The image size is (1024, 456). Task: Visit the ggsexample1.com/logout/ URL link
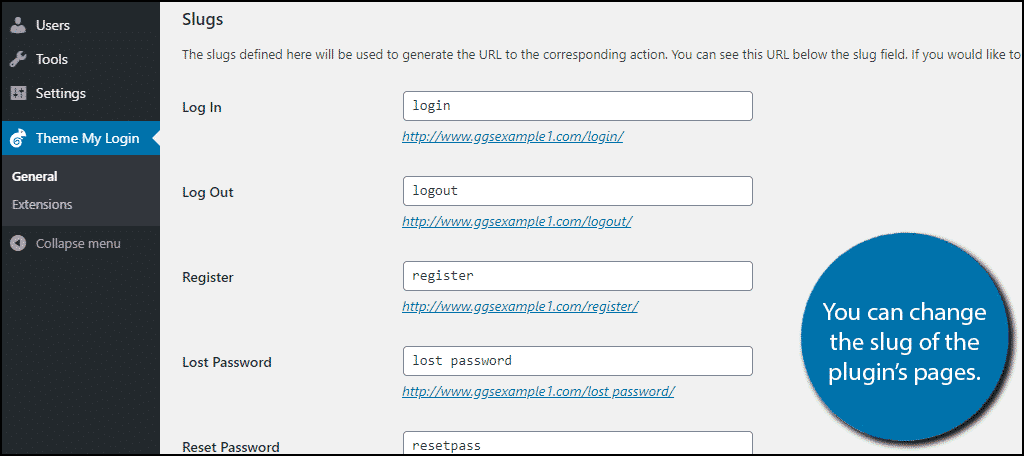pyautogui.click(x=517, y=222)
